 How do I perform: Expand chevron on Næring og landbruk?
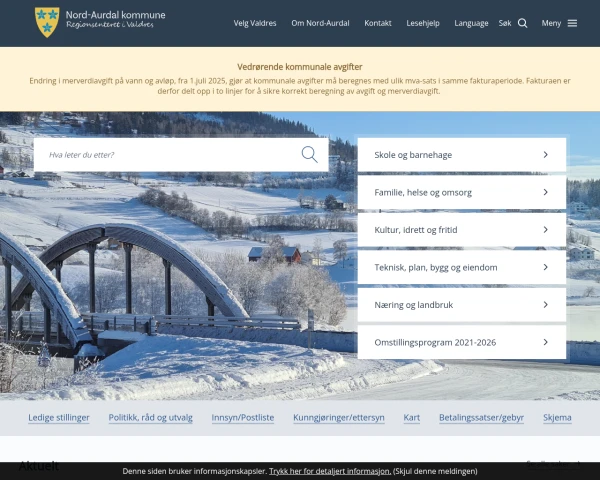click(546, 305)
